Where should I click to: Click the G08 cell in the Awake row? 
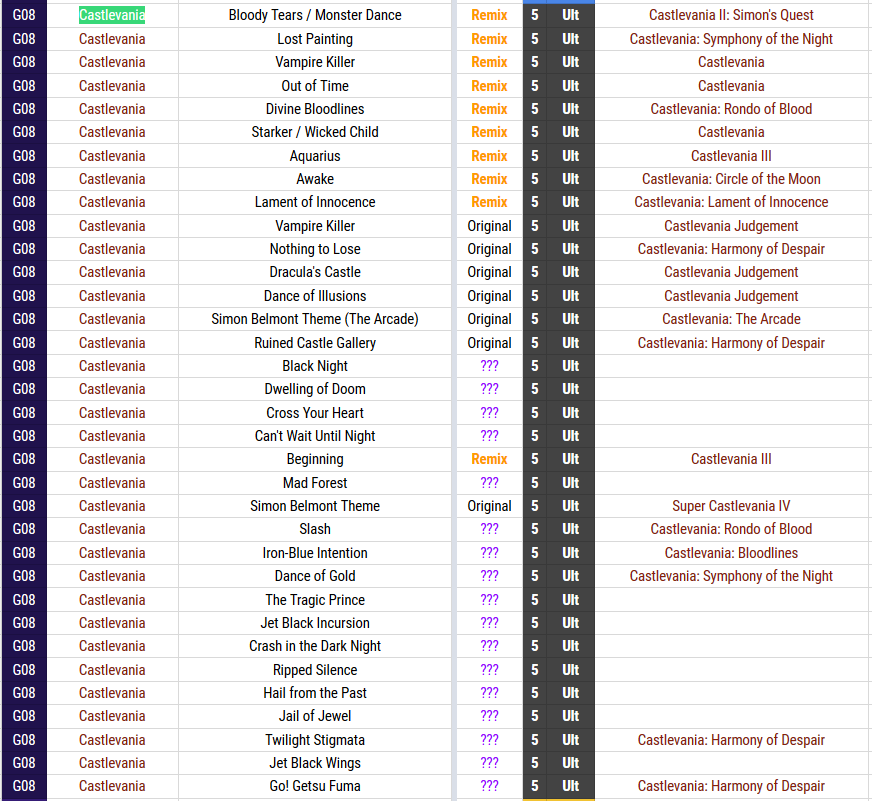(24, 179)
